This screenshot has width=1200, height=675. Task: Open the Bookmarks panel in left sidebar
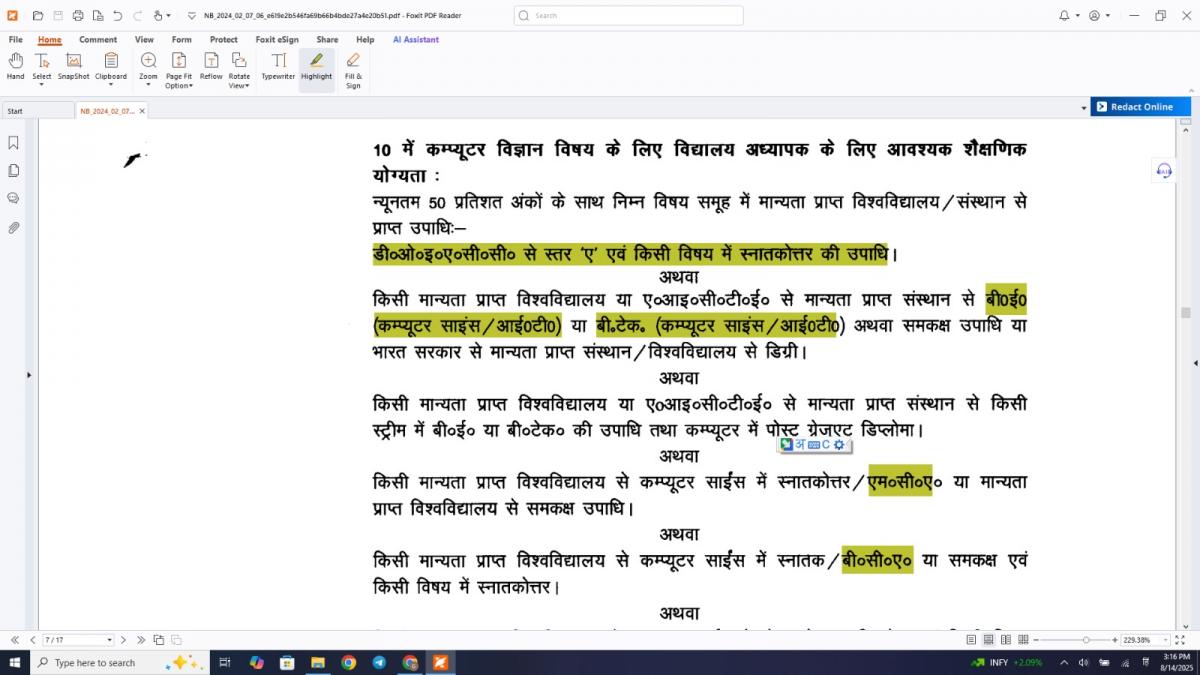click(14, 143)
